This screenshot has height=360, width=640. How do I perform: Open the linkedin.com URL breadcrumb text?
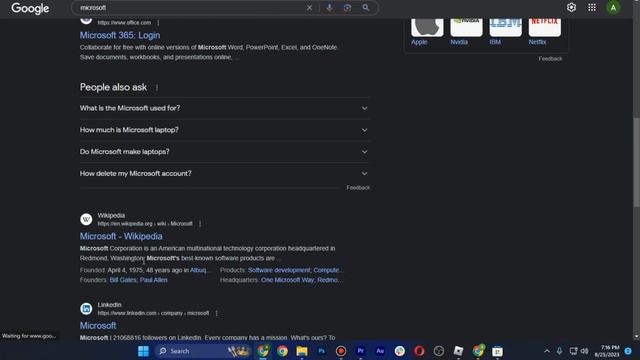coord(153,313)
